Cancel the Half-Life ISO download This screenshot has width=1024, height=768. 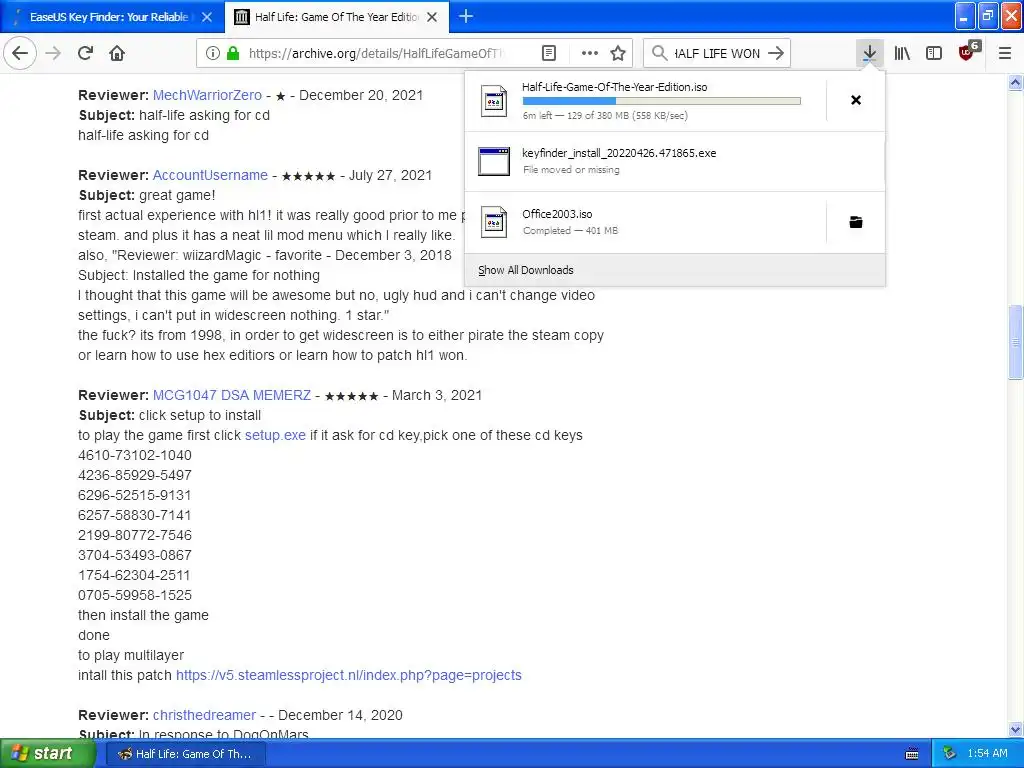pyautogui.click(x=856, y=100)
